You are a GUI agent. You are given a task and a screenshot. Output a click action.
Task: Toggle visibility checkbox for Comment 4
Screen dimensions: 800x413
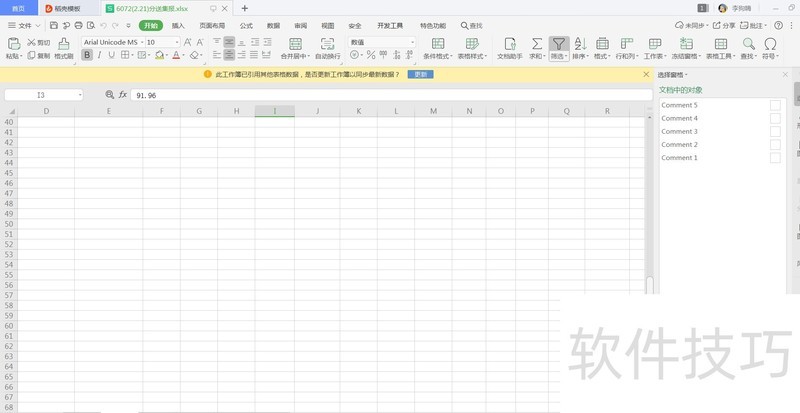pos(775,118)
